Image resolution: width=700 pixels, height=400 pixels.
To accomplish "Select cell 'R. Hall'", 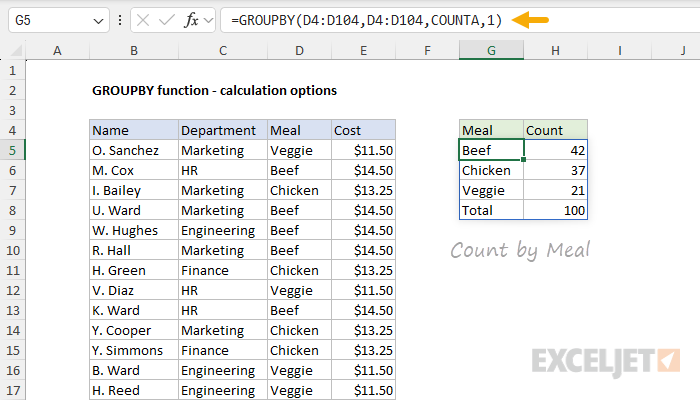I will coord(134,250).
